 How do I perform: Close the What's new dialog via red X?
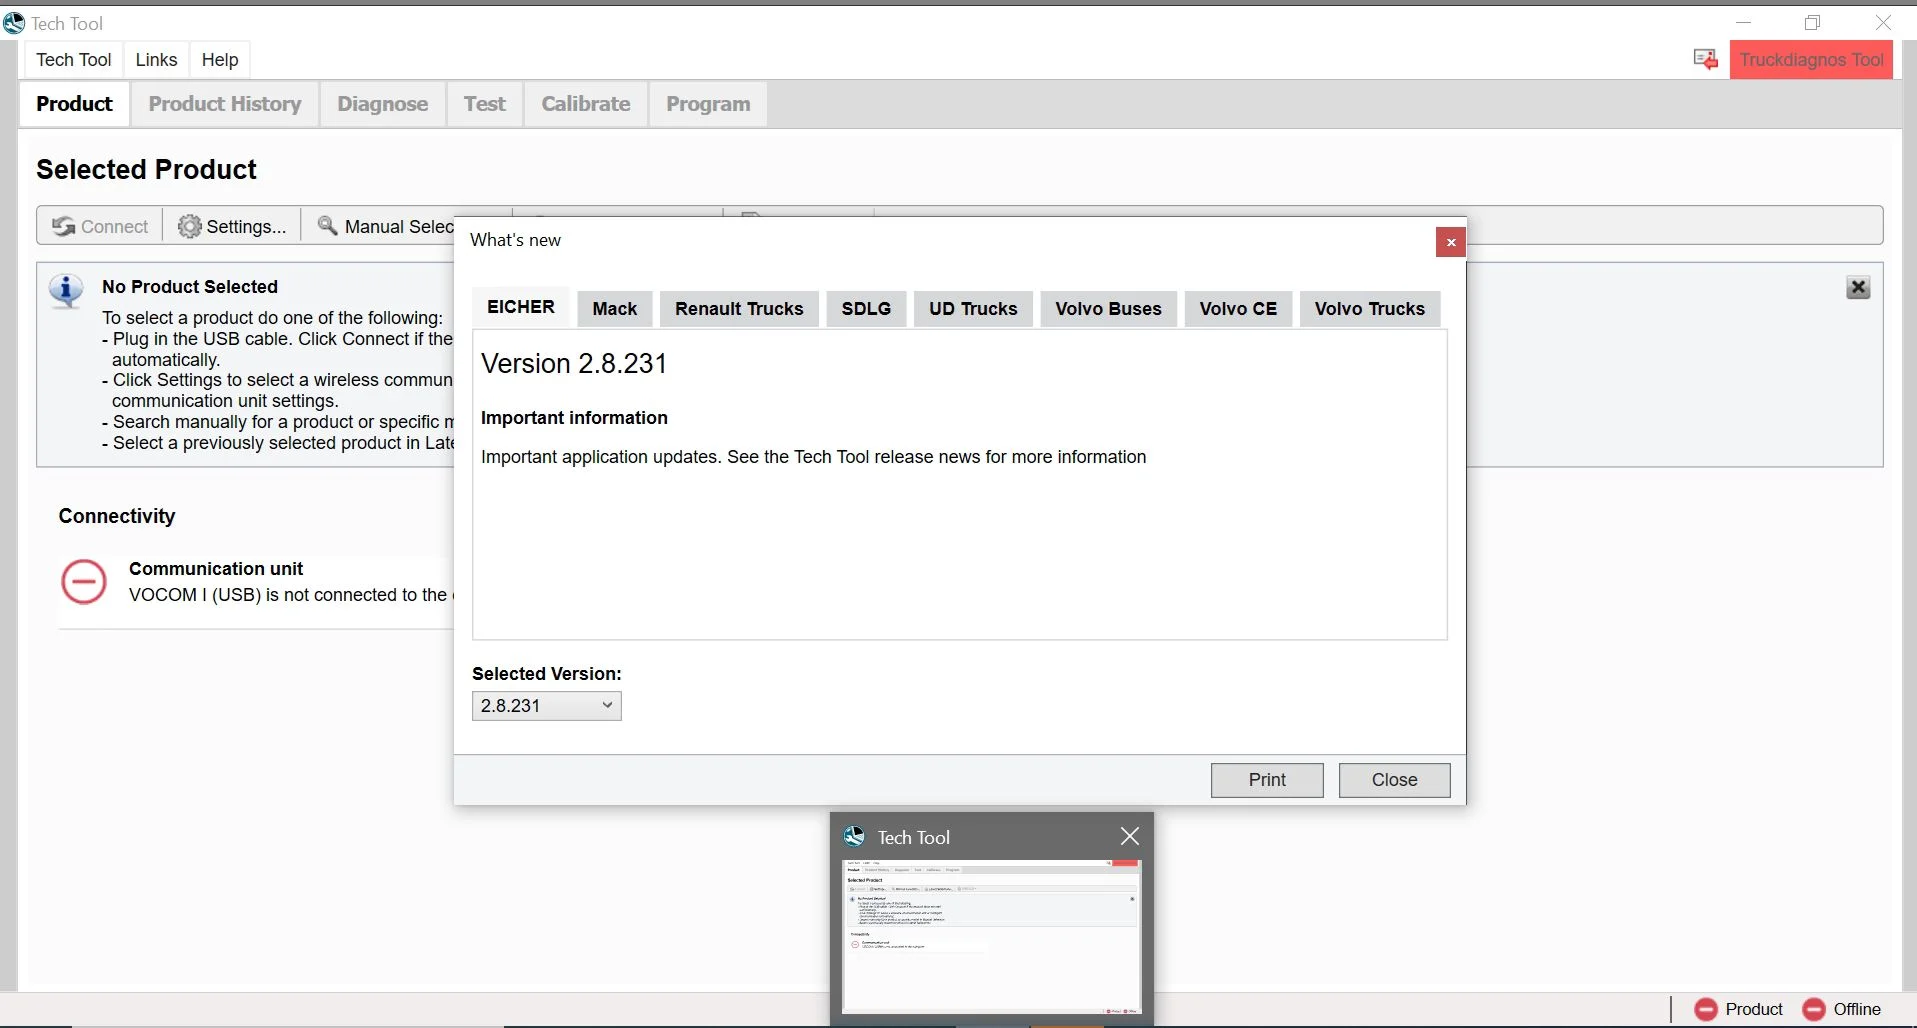pyautogui.click(x=1450, y=242)
